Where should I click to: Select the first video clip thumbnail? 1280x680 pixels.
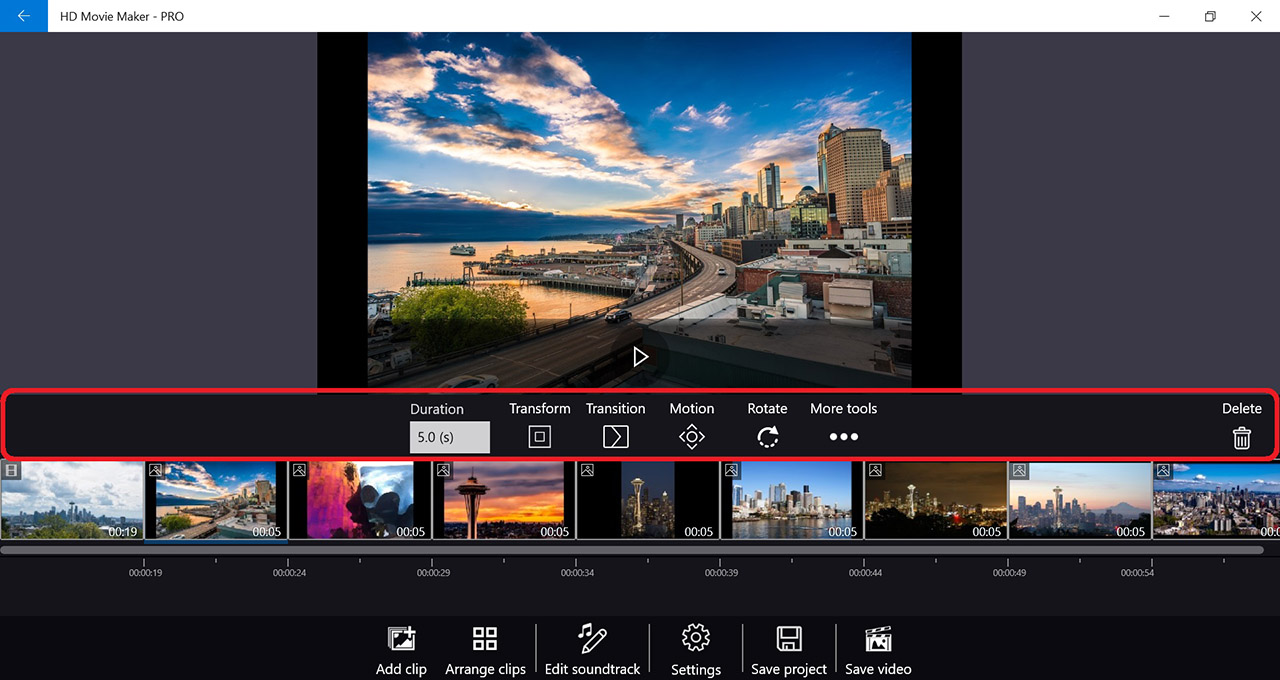click(x=72, y=500)
